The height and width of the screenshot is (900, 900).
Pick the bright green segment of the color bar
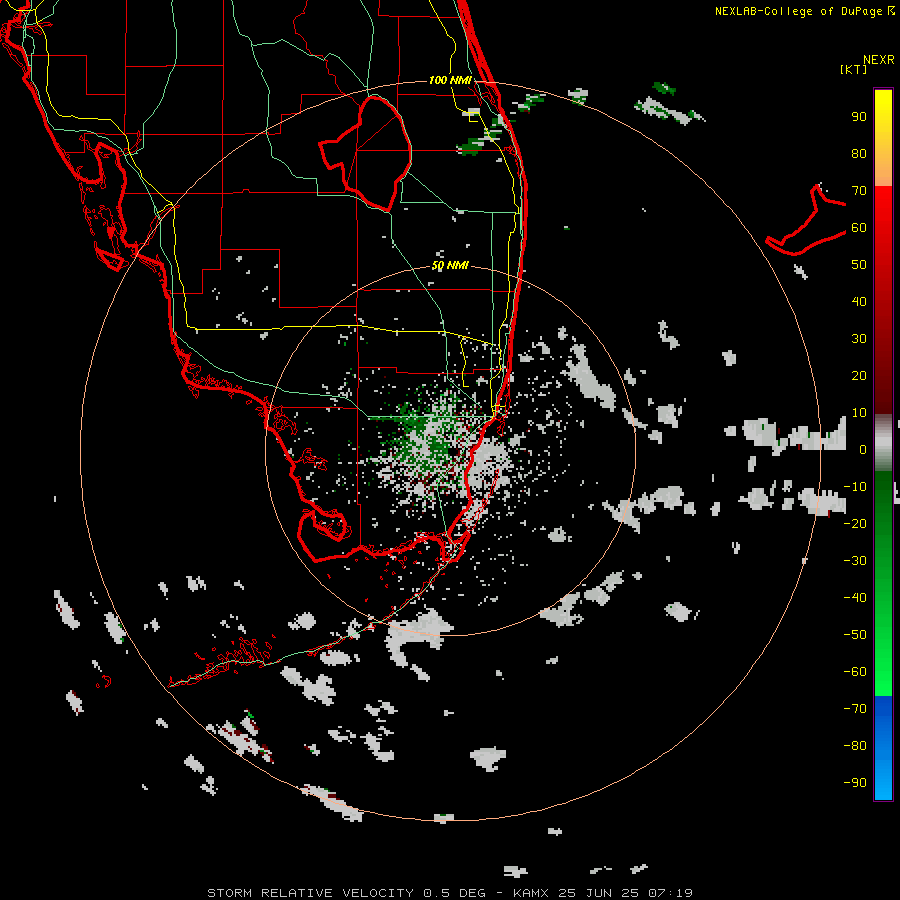coord(883,660)
